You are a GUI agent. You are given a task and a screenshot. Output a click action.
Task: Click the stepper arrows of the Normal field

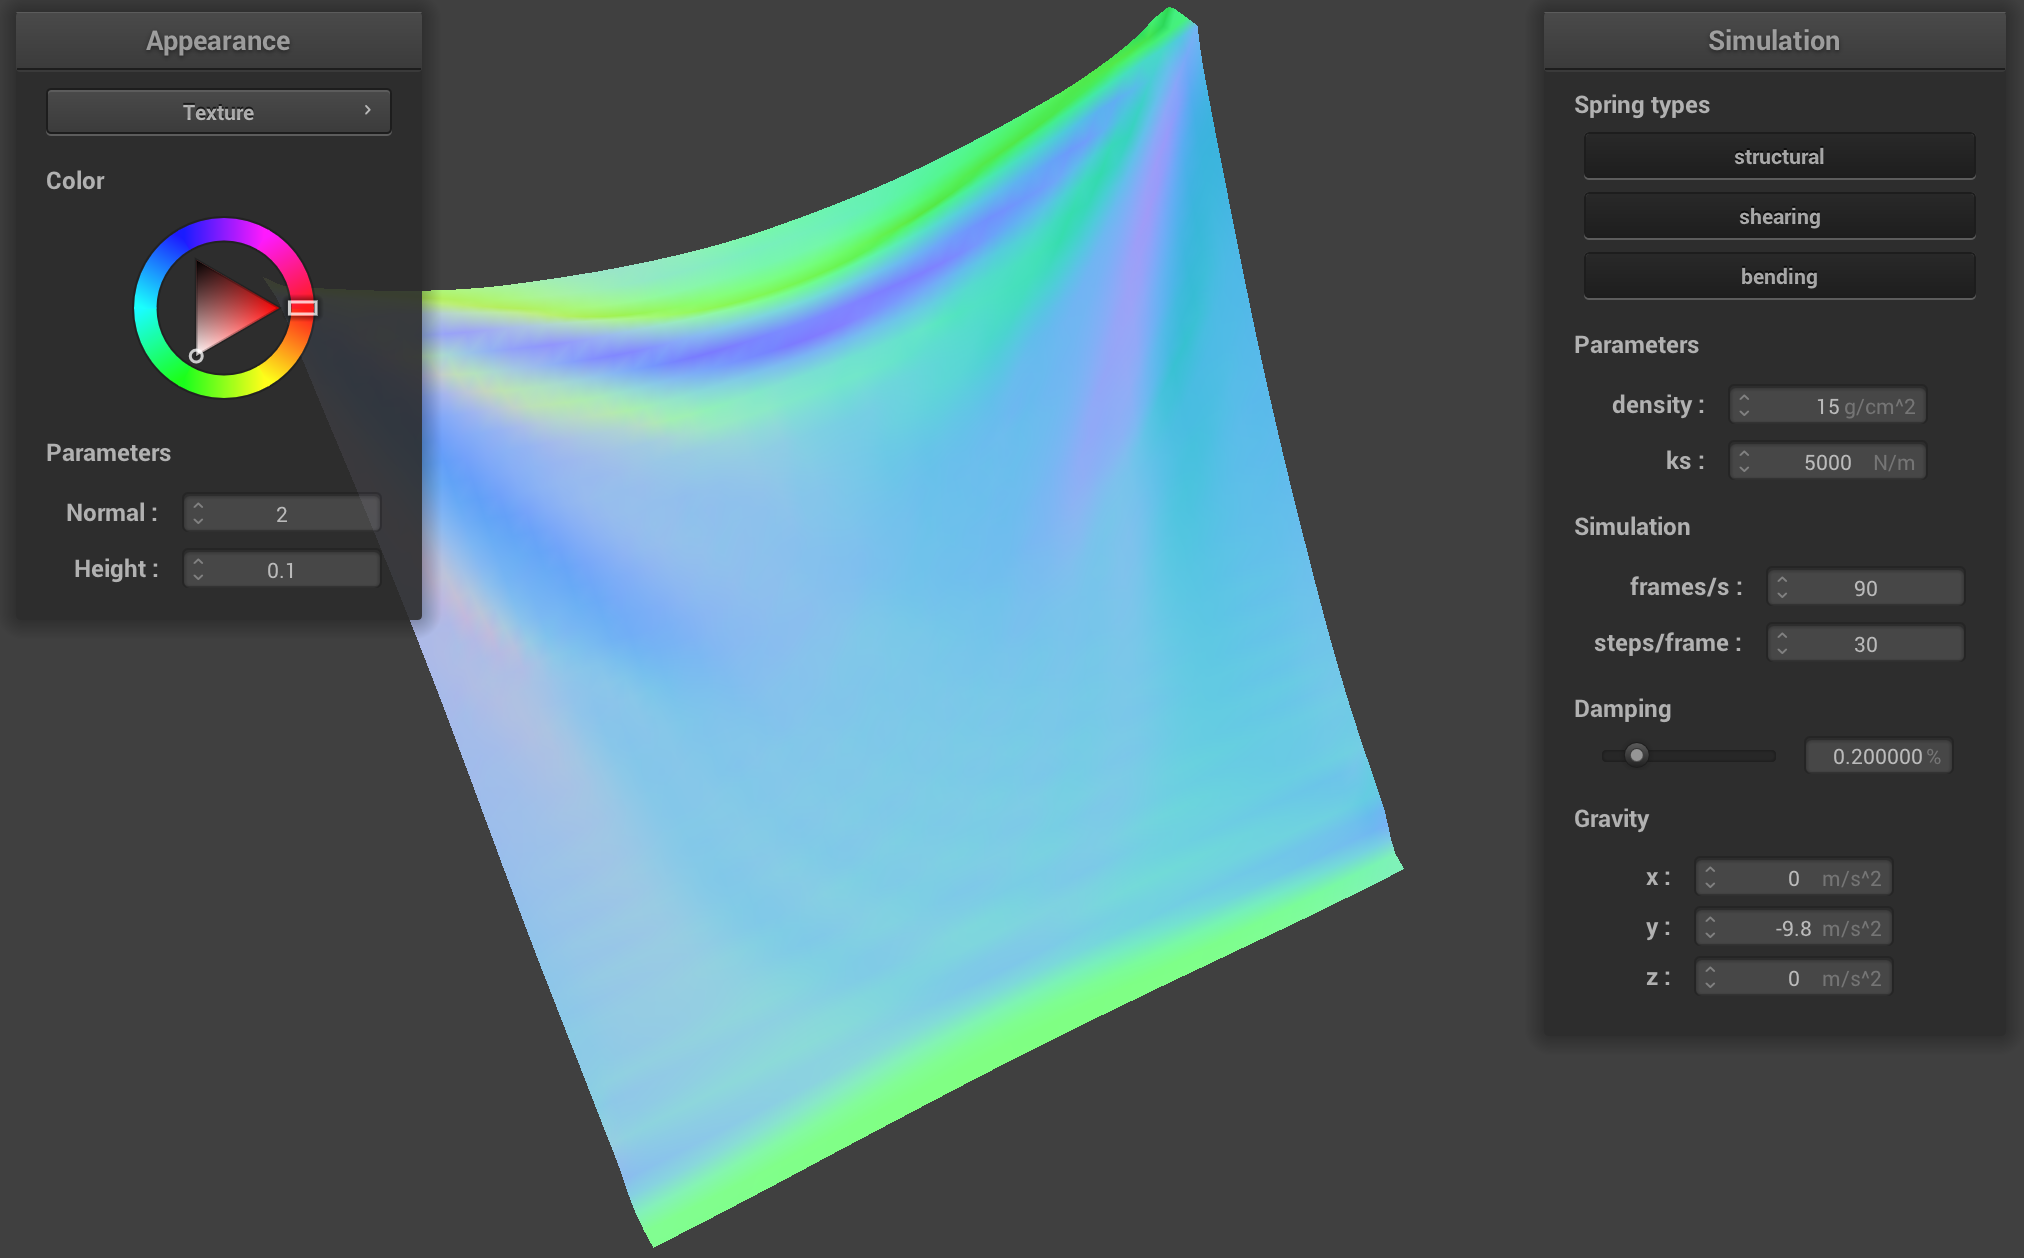click(198, 514)
